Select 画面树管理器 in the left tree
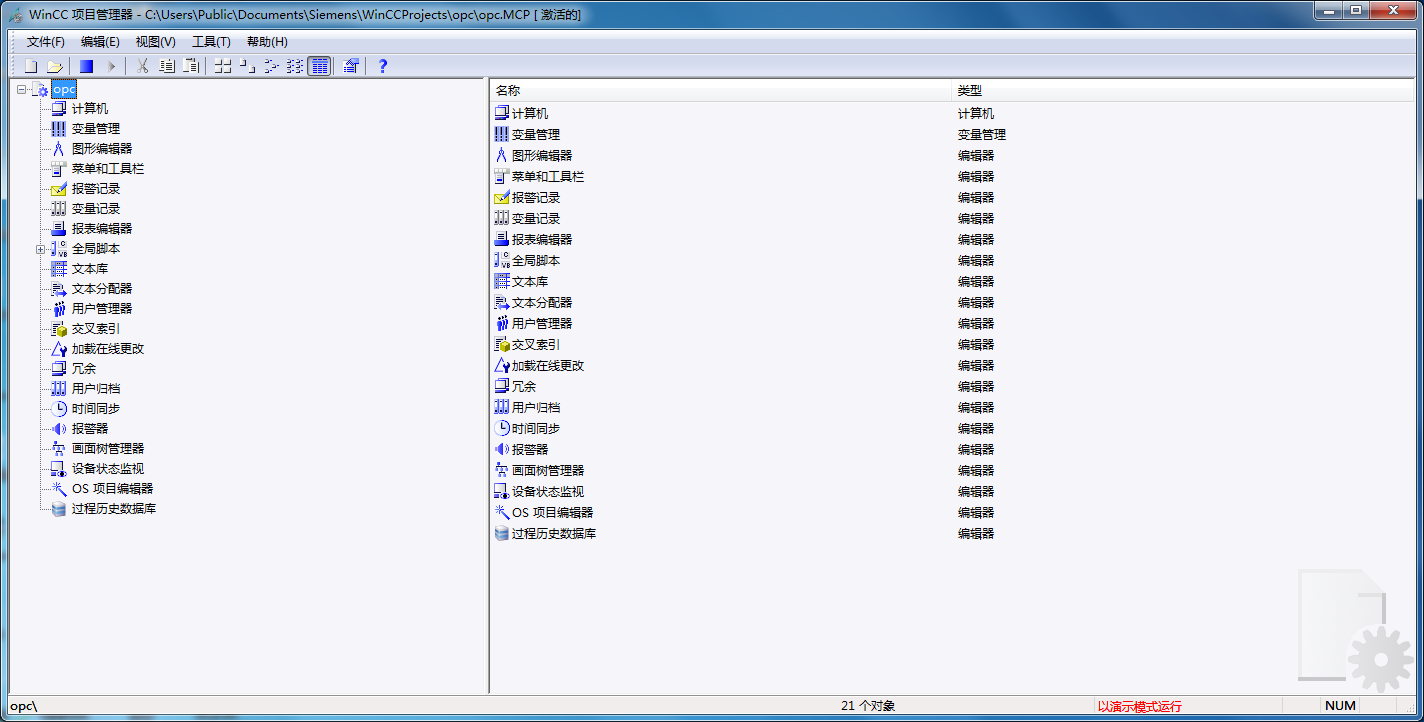Screen dimensions: 1424x722 pos(108,449)
